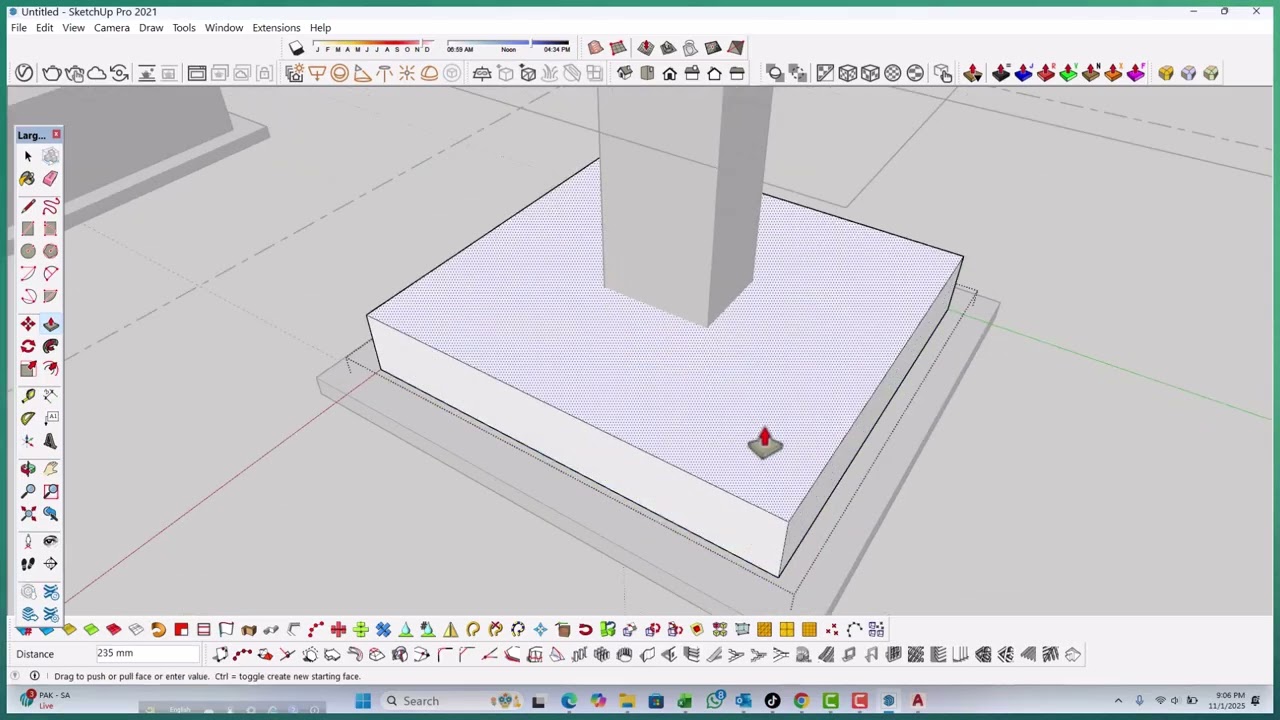
Task: Select the Orbit tool
Action: [x=28, y=468]
